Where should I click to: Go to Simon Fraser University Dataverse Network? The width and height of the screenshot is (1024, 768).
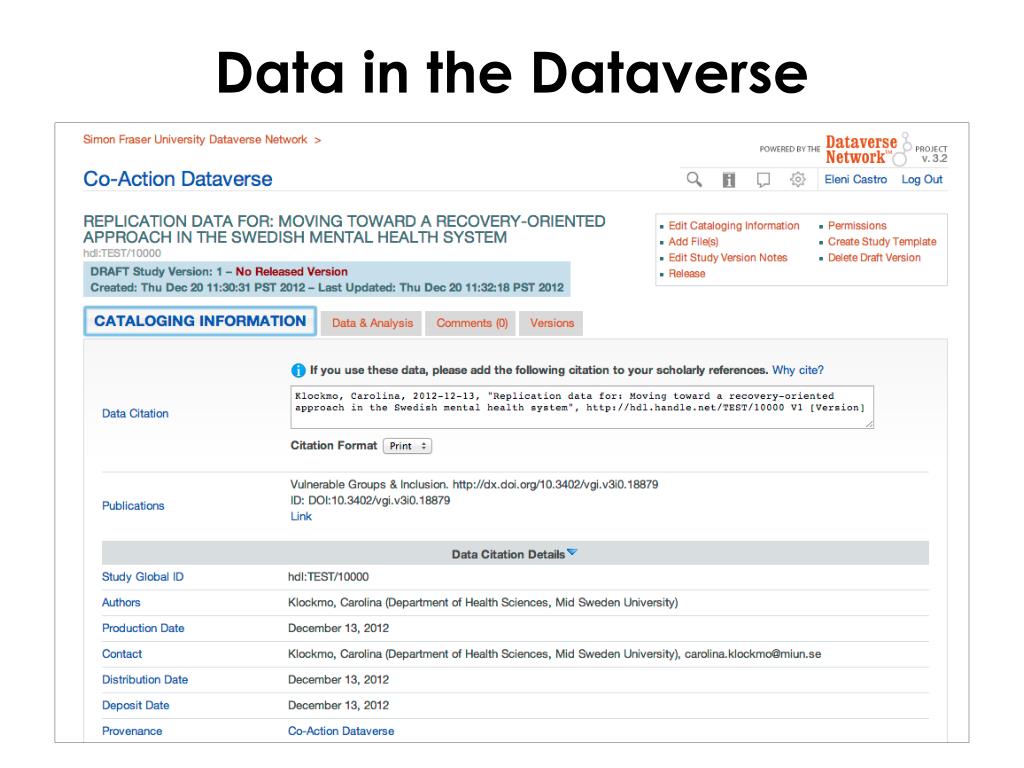point(195,140)
